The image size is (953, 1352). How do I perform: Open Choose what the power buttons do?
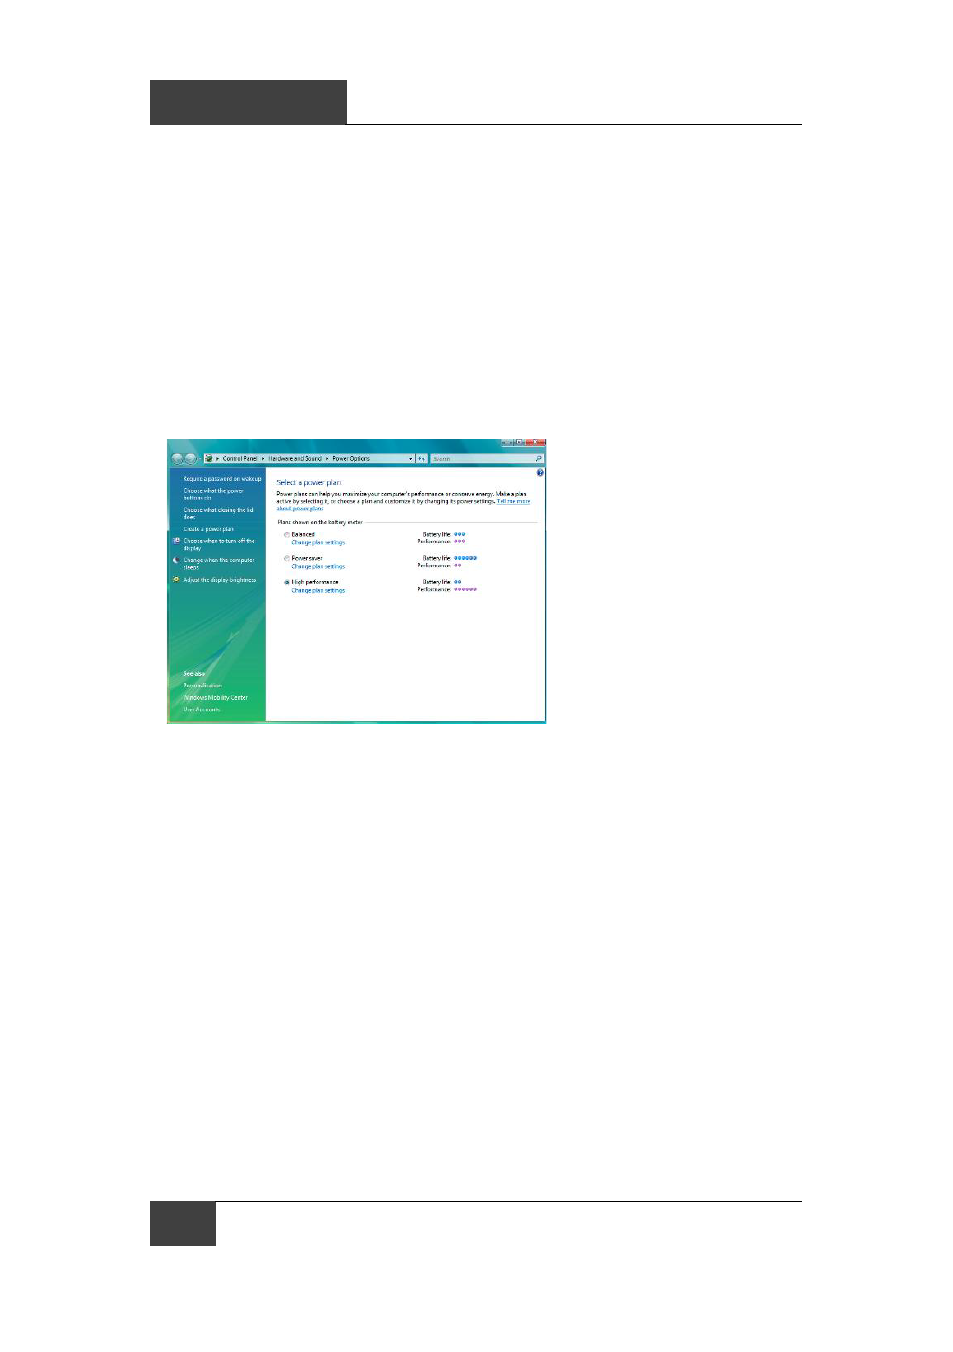213,494
